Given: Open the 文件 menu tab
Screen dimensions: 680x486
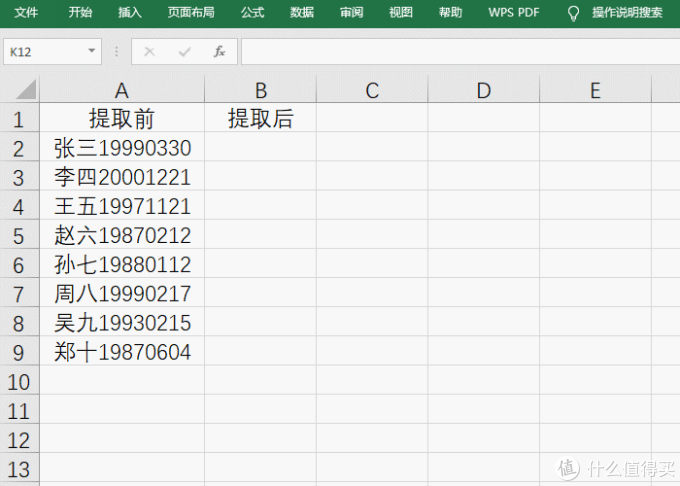Looking at the screenshot, I should (26, 13).
